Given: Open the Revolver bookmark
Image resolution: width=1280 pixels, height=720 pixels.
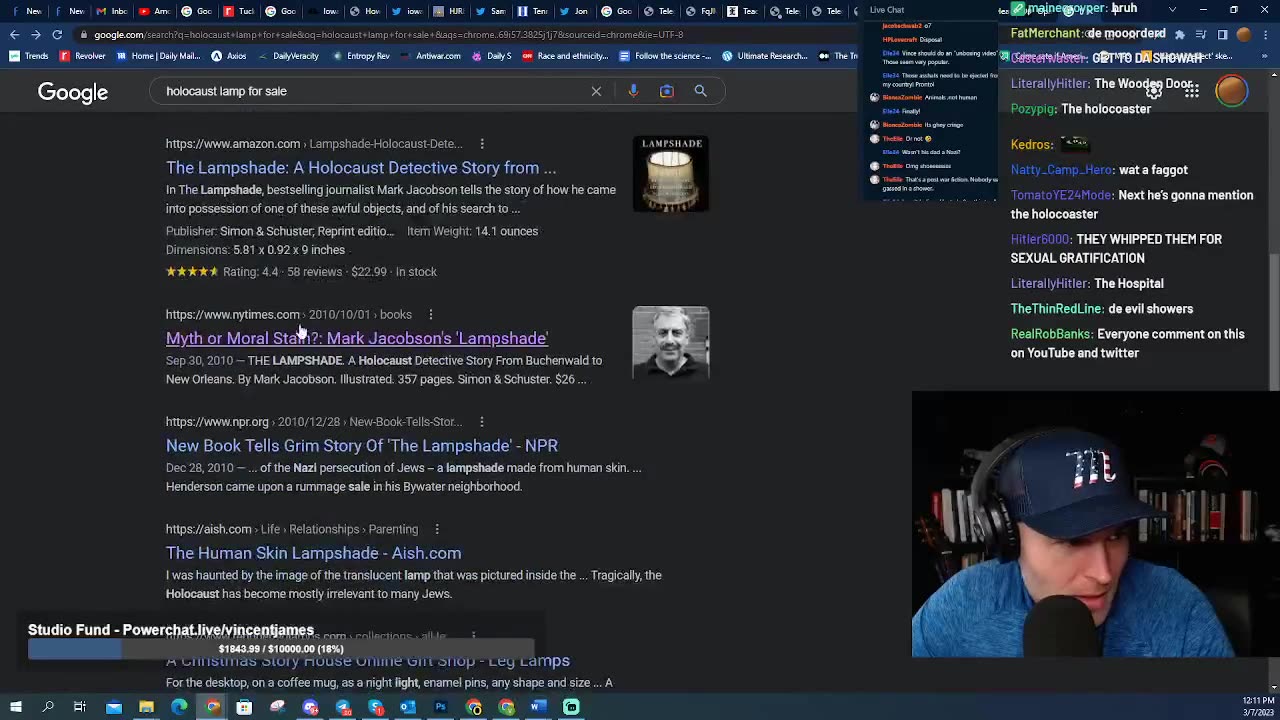Looking at the screenshot, I should 83,56.
